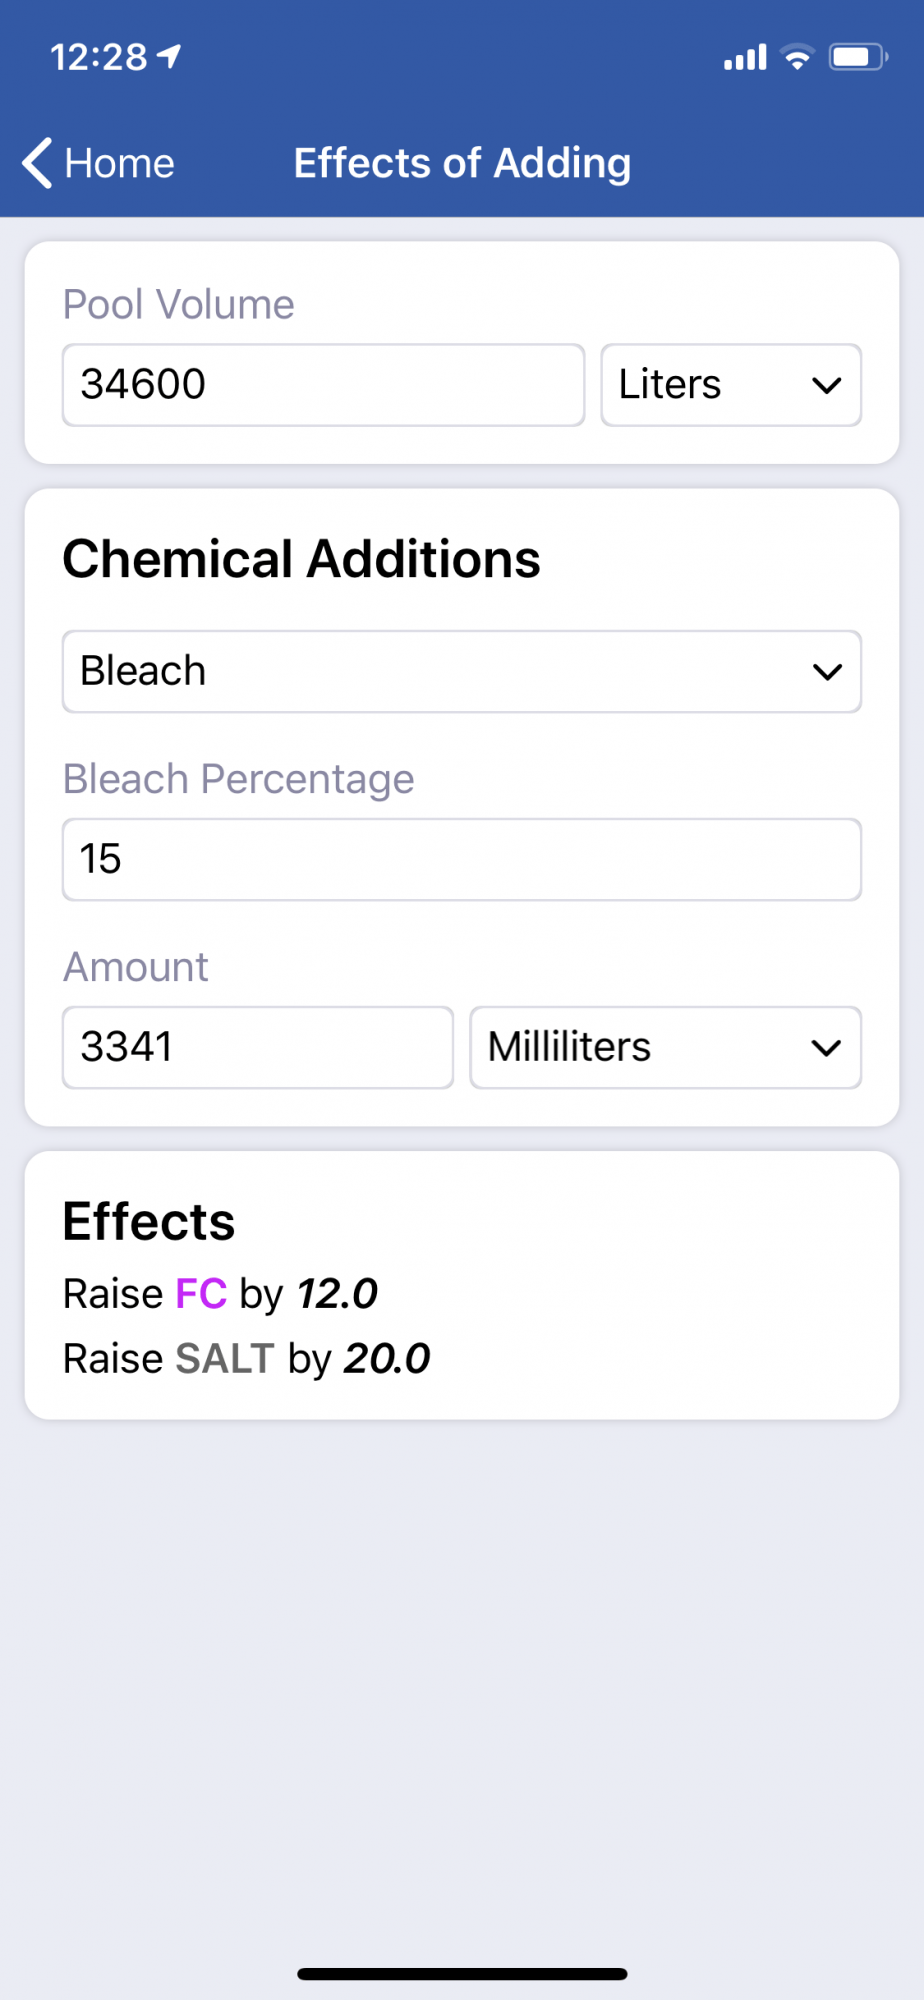Viewport: 924px width, 2000px height.
Task: Tap the pink FC label
Action: coord(201,1294)
